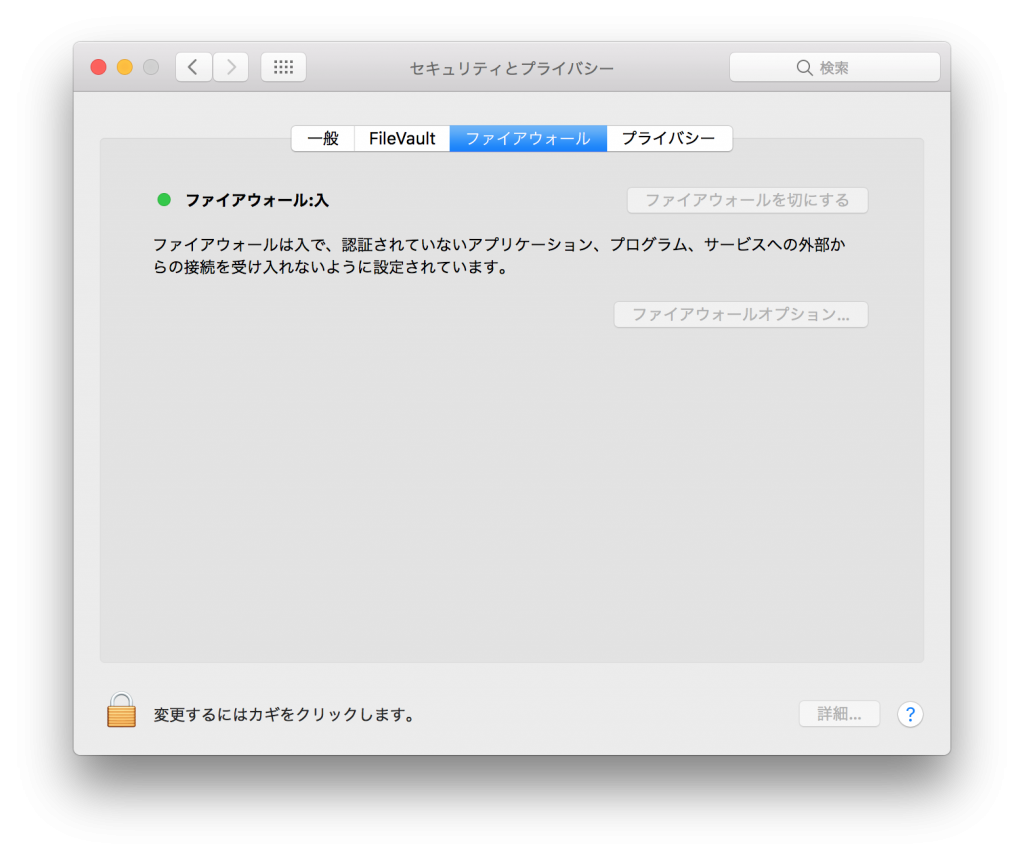
Task: Click 変更するにはカギをクリックします text
Action: pyautogui.click(x=284, y=715)
